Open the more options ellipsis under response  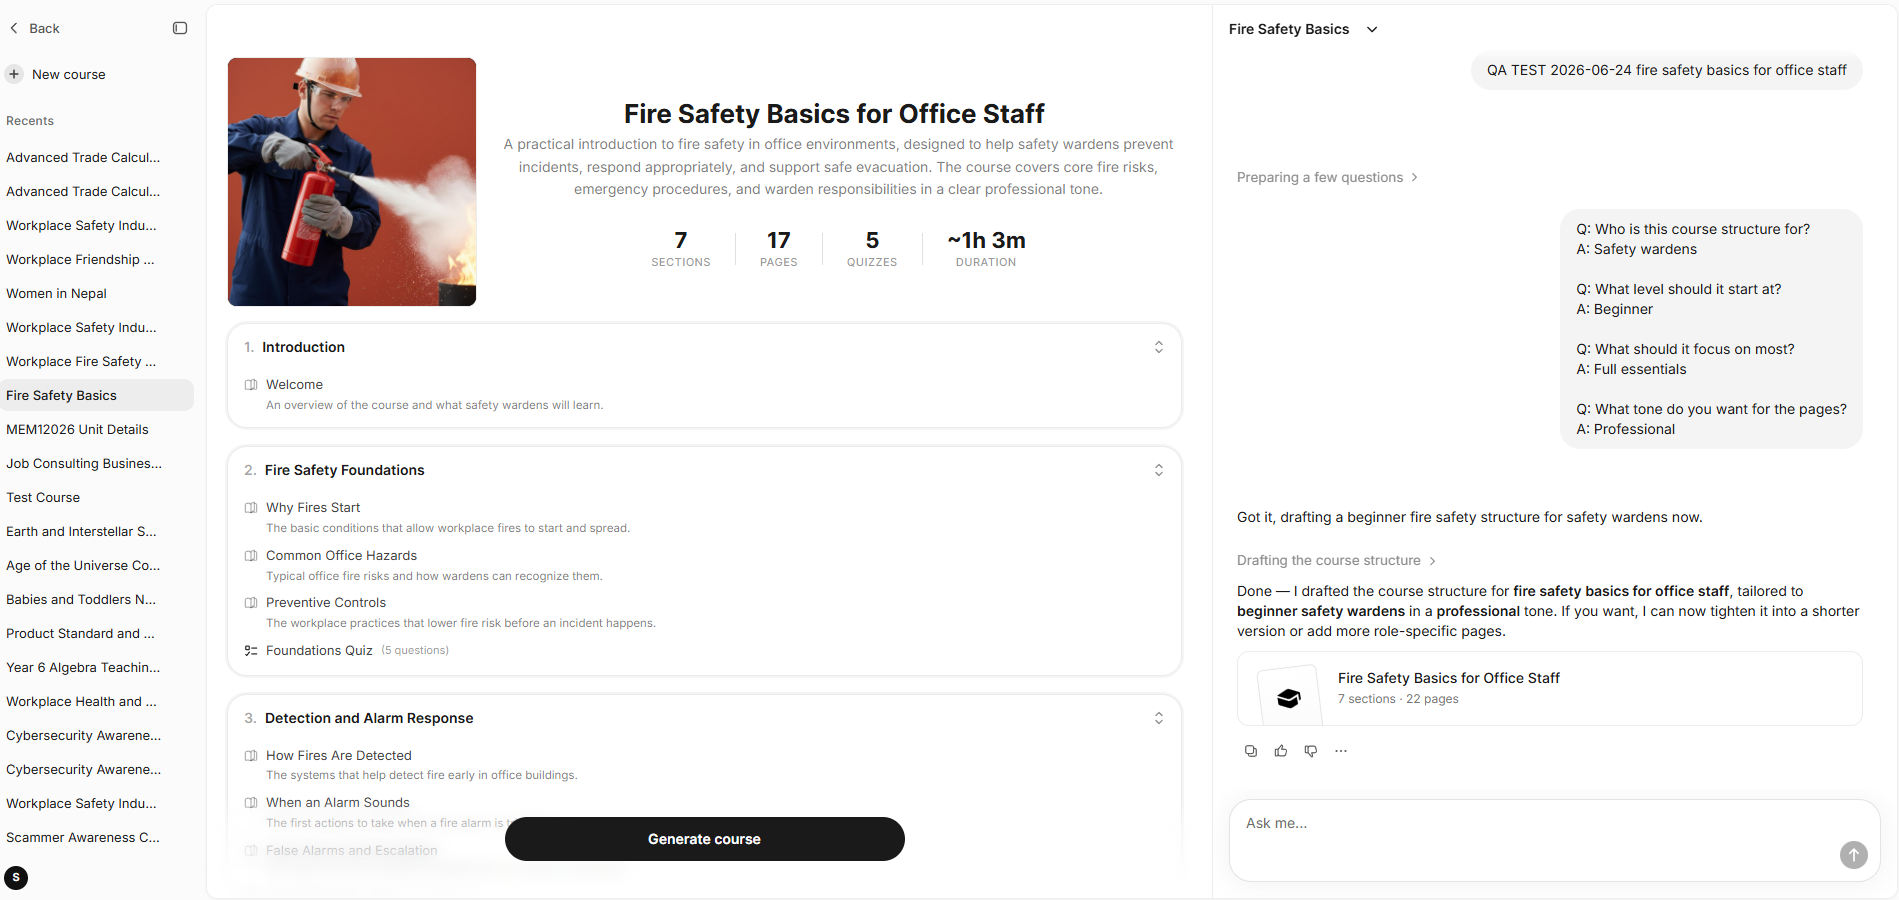pyautogui.click(x=1340, y=751)
